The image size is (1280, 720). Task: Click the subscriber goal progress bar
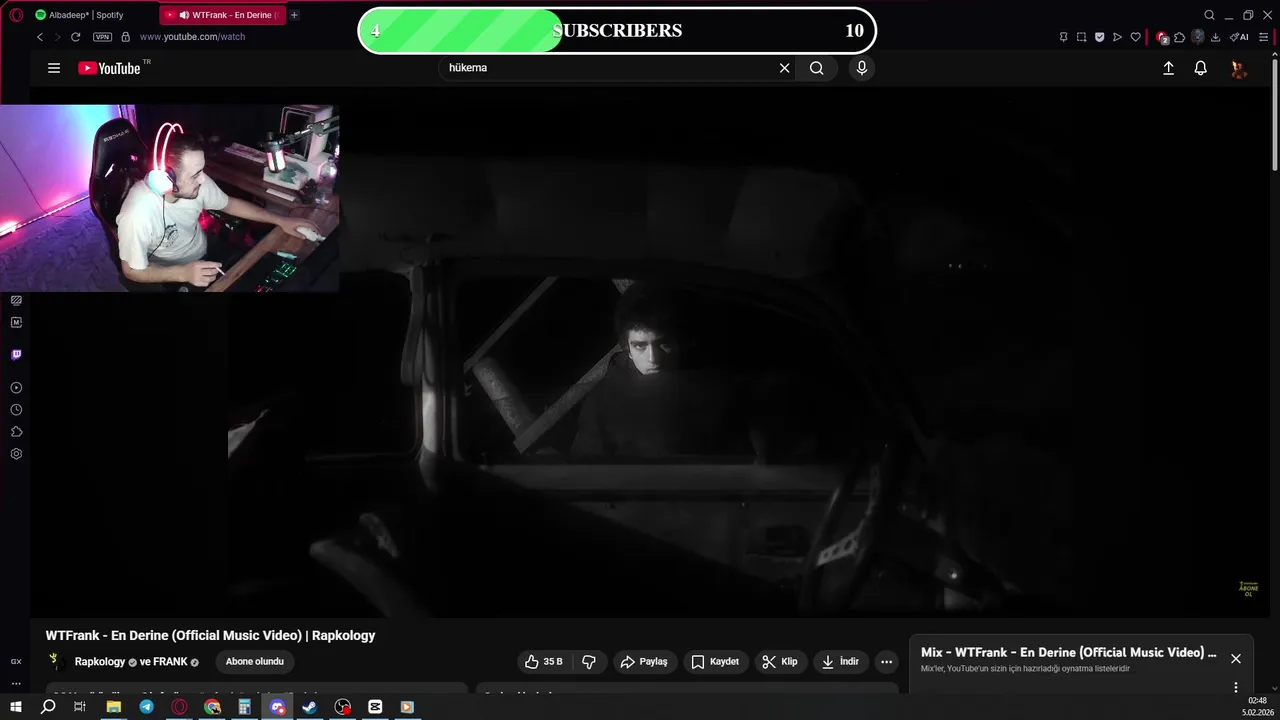617,31
